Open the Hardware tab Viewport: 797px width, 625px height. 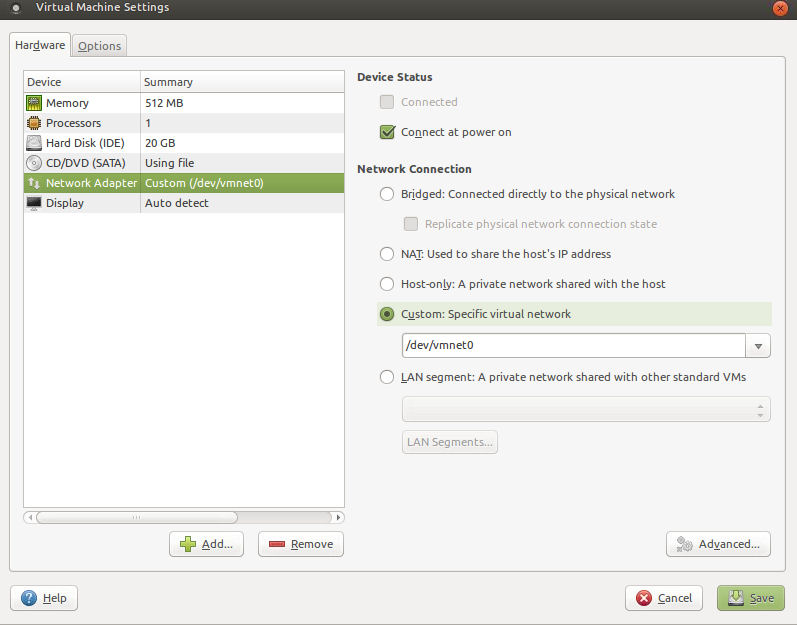pyautogui.click(x=40, y=45)
